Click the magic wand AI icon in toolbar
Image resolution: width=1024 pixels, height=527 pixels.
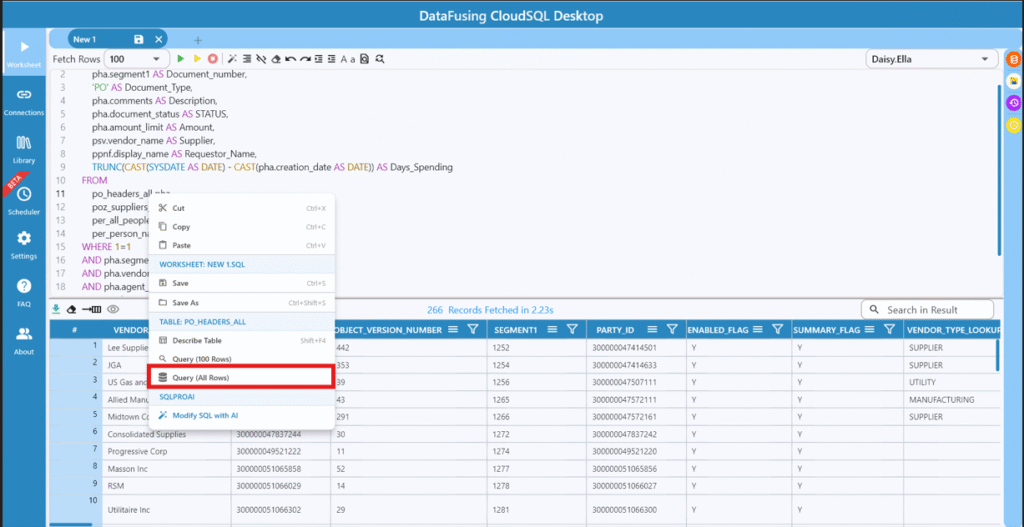[x=232, y=59]
